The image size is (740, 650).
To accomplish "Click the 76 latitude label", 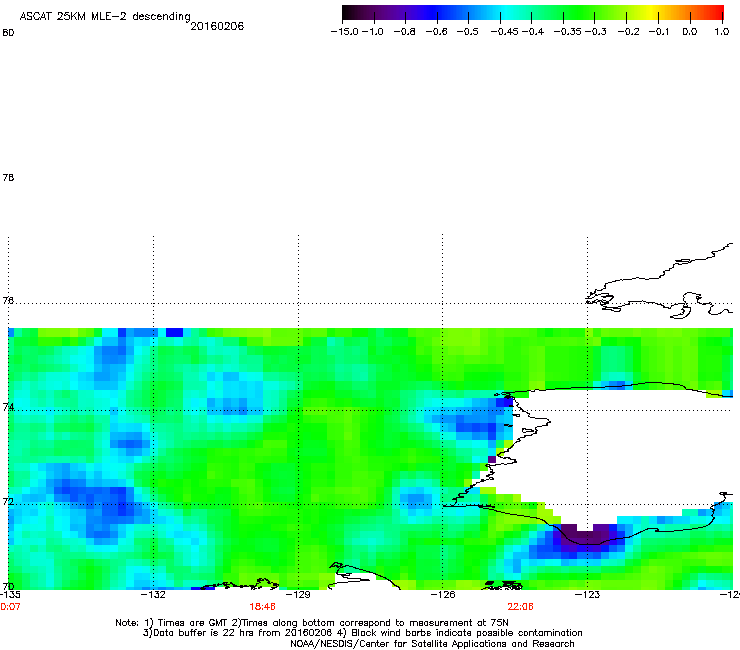I will [x=8, y=300].
